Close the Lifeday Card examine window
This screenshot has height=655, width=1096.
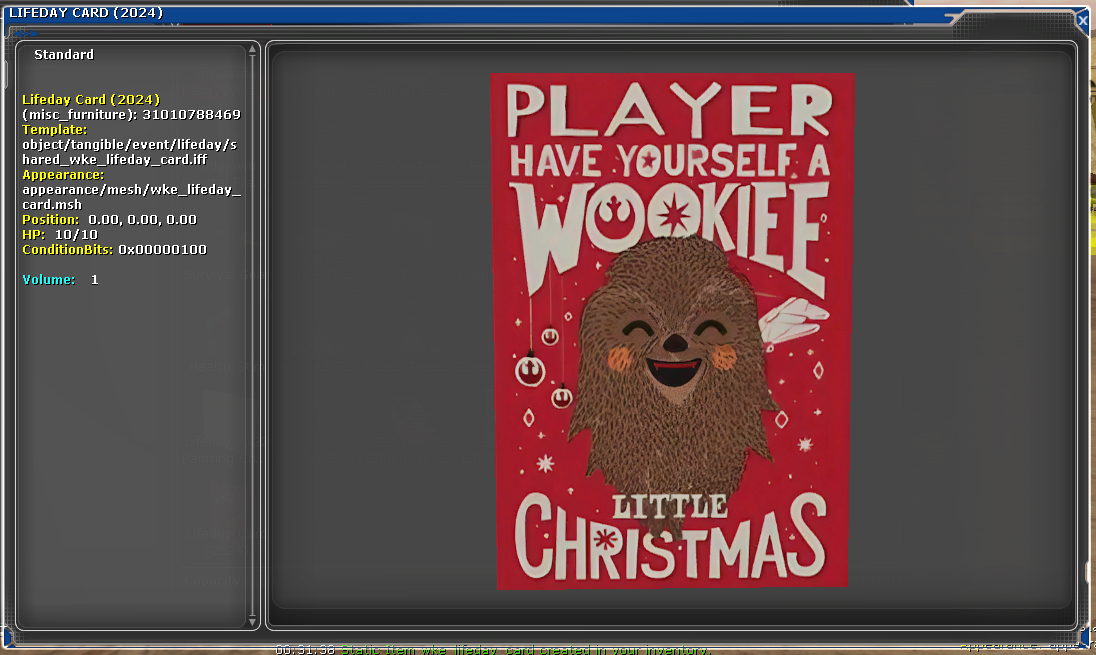tap(1083, 21)
